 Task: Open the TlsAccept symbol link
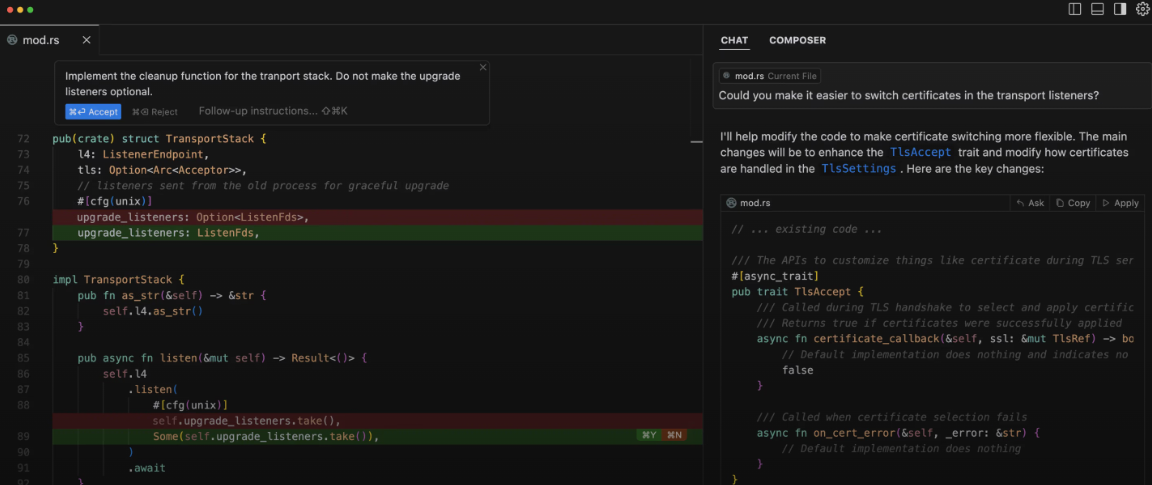[921, 153]
